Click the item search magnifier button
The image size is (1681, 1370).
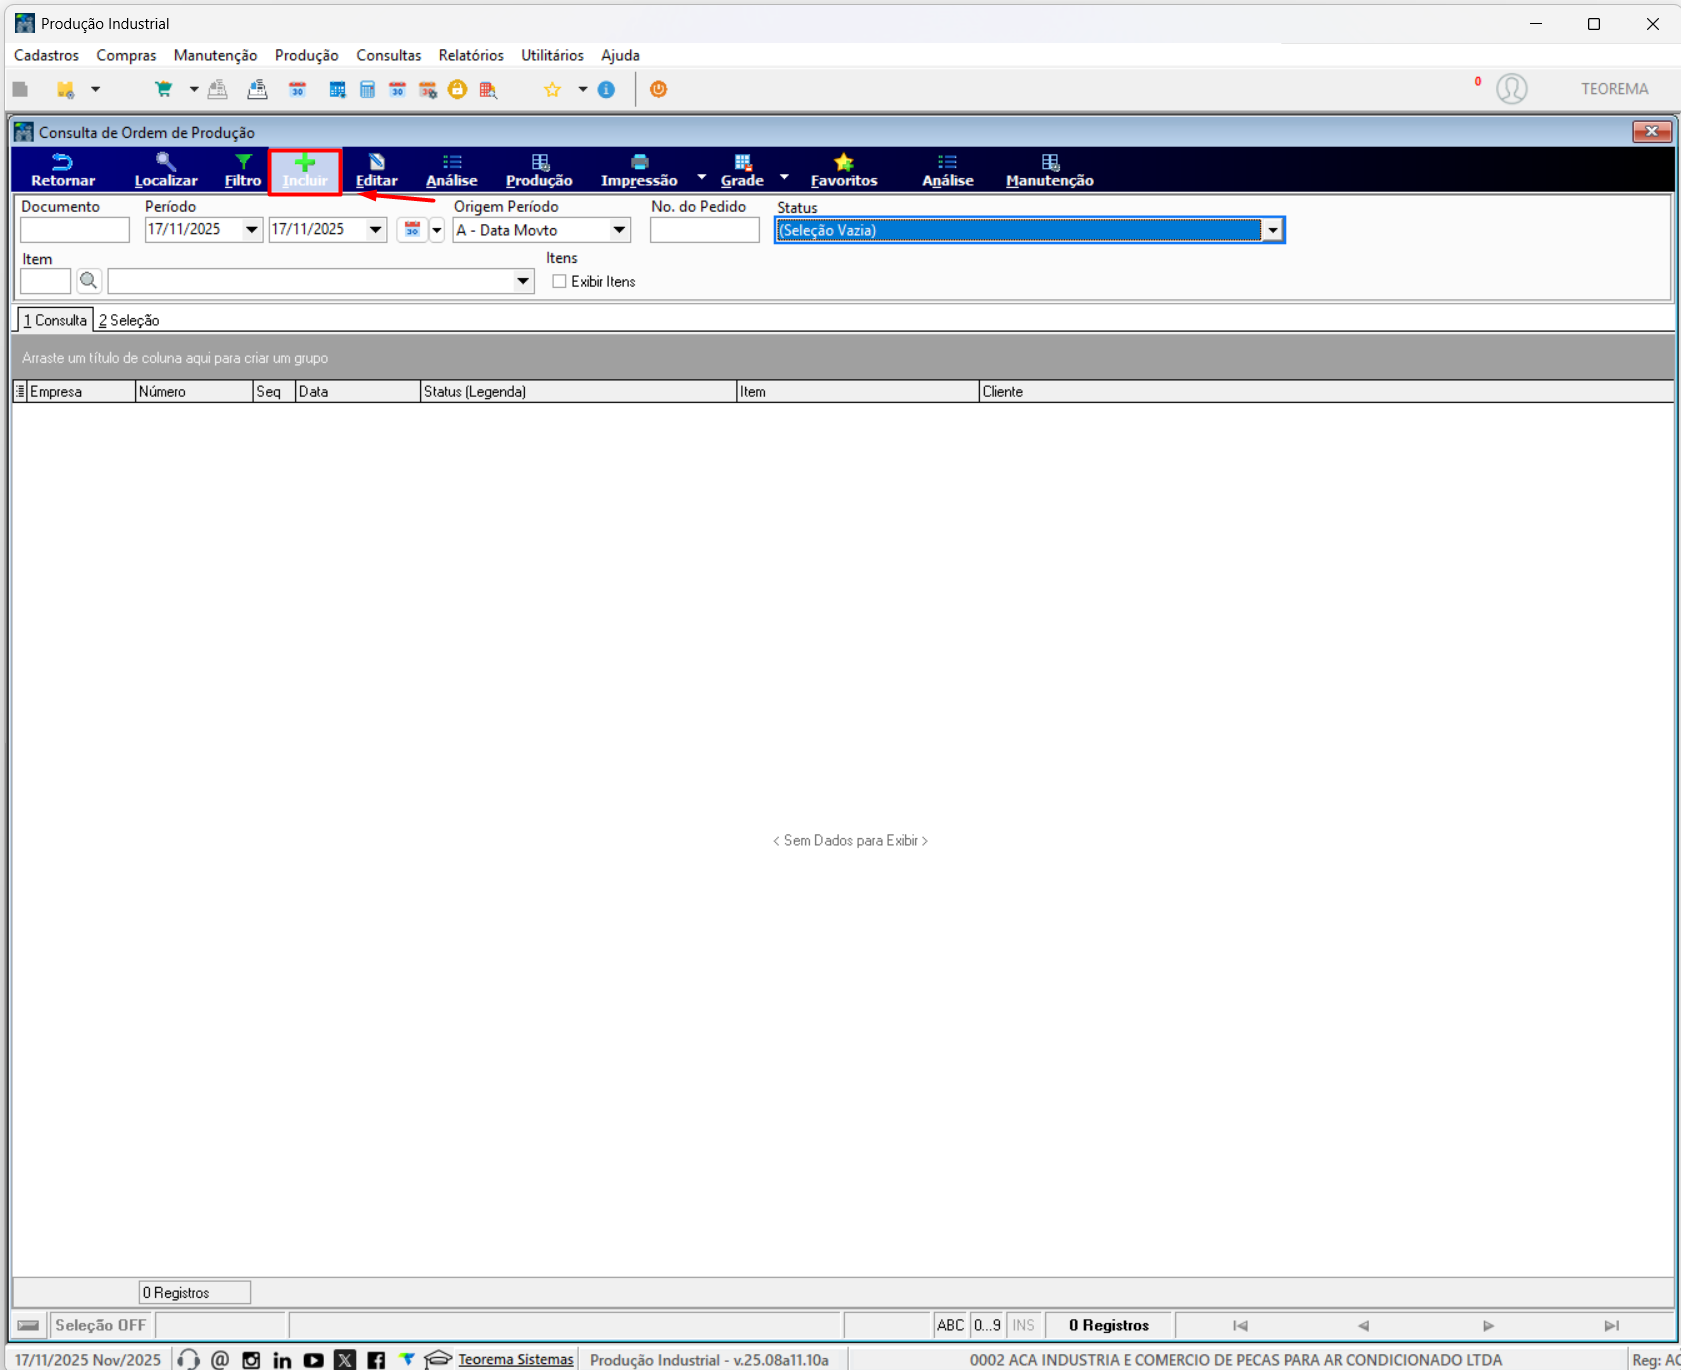[89, 281]
